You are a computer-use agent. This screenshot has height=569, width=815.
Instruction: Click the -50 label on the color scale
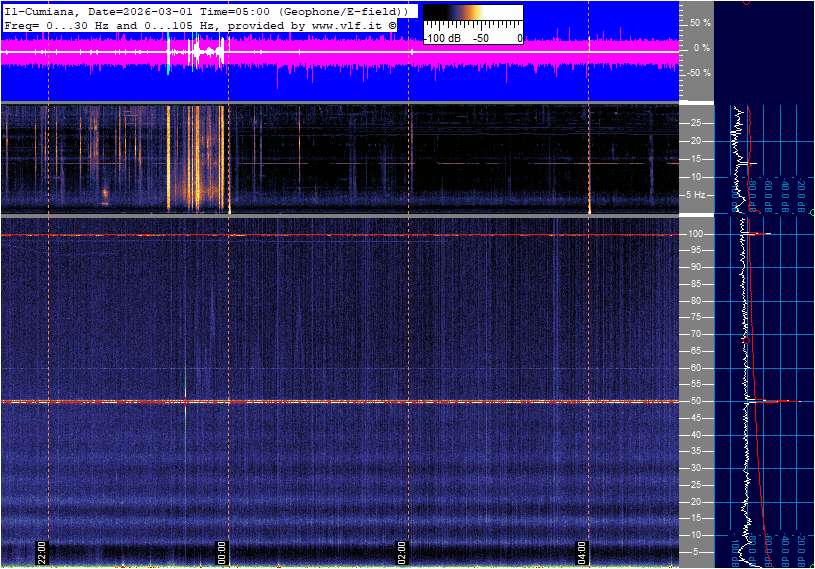tap(480, 38)
